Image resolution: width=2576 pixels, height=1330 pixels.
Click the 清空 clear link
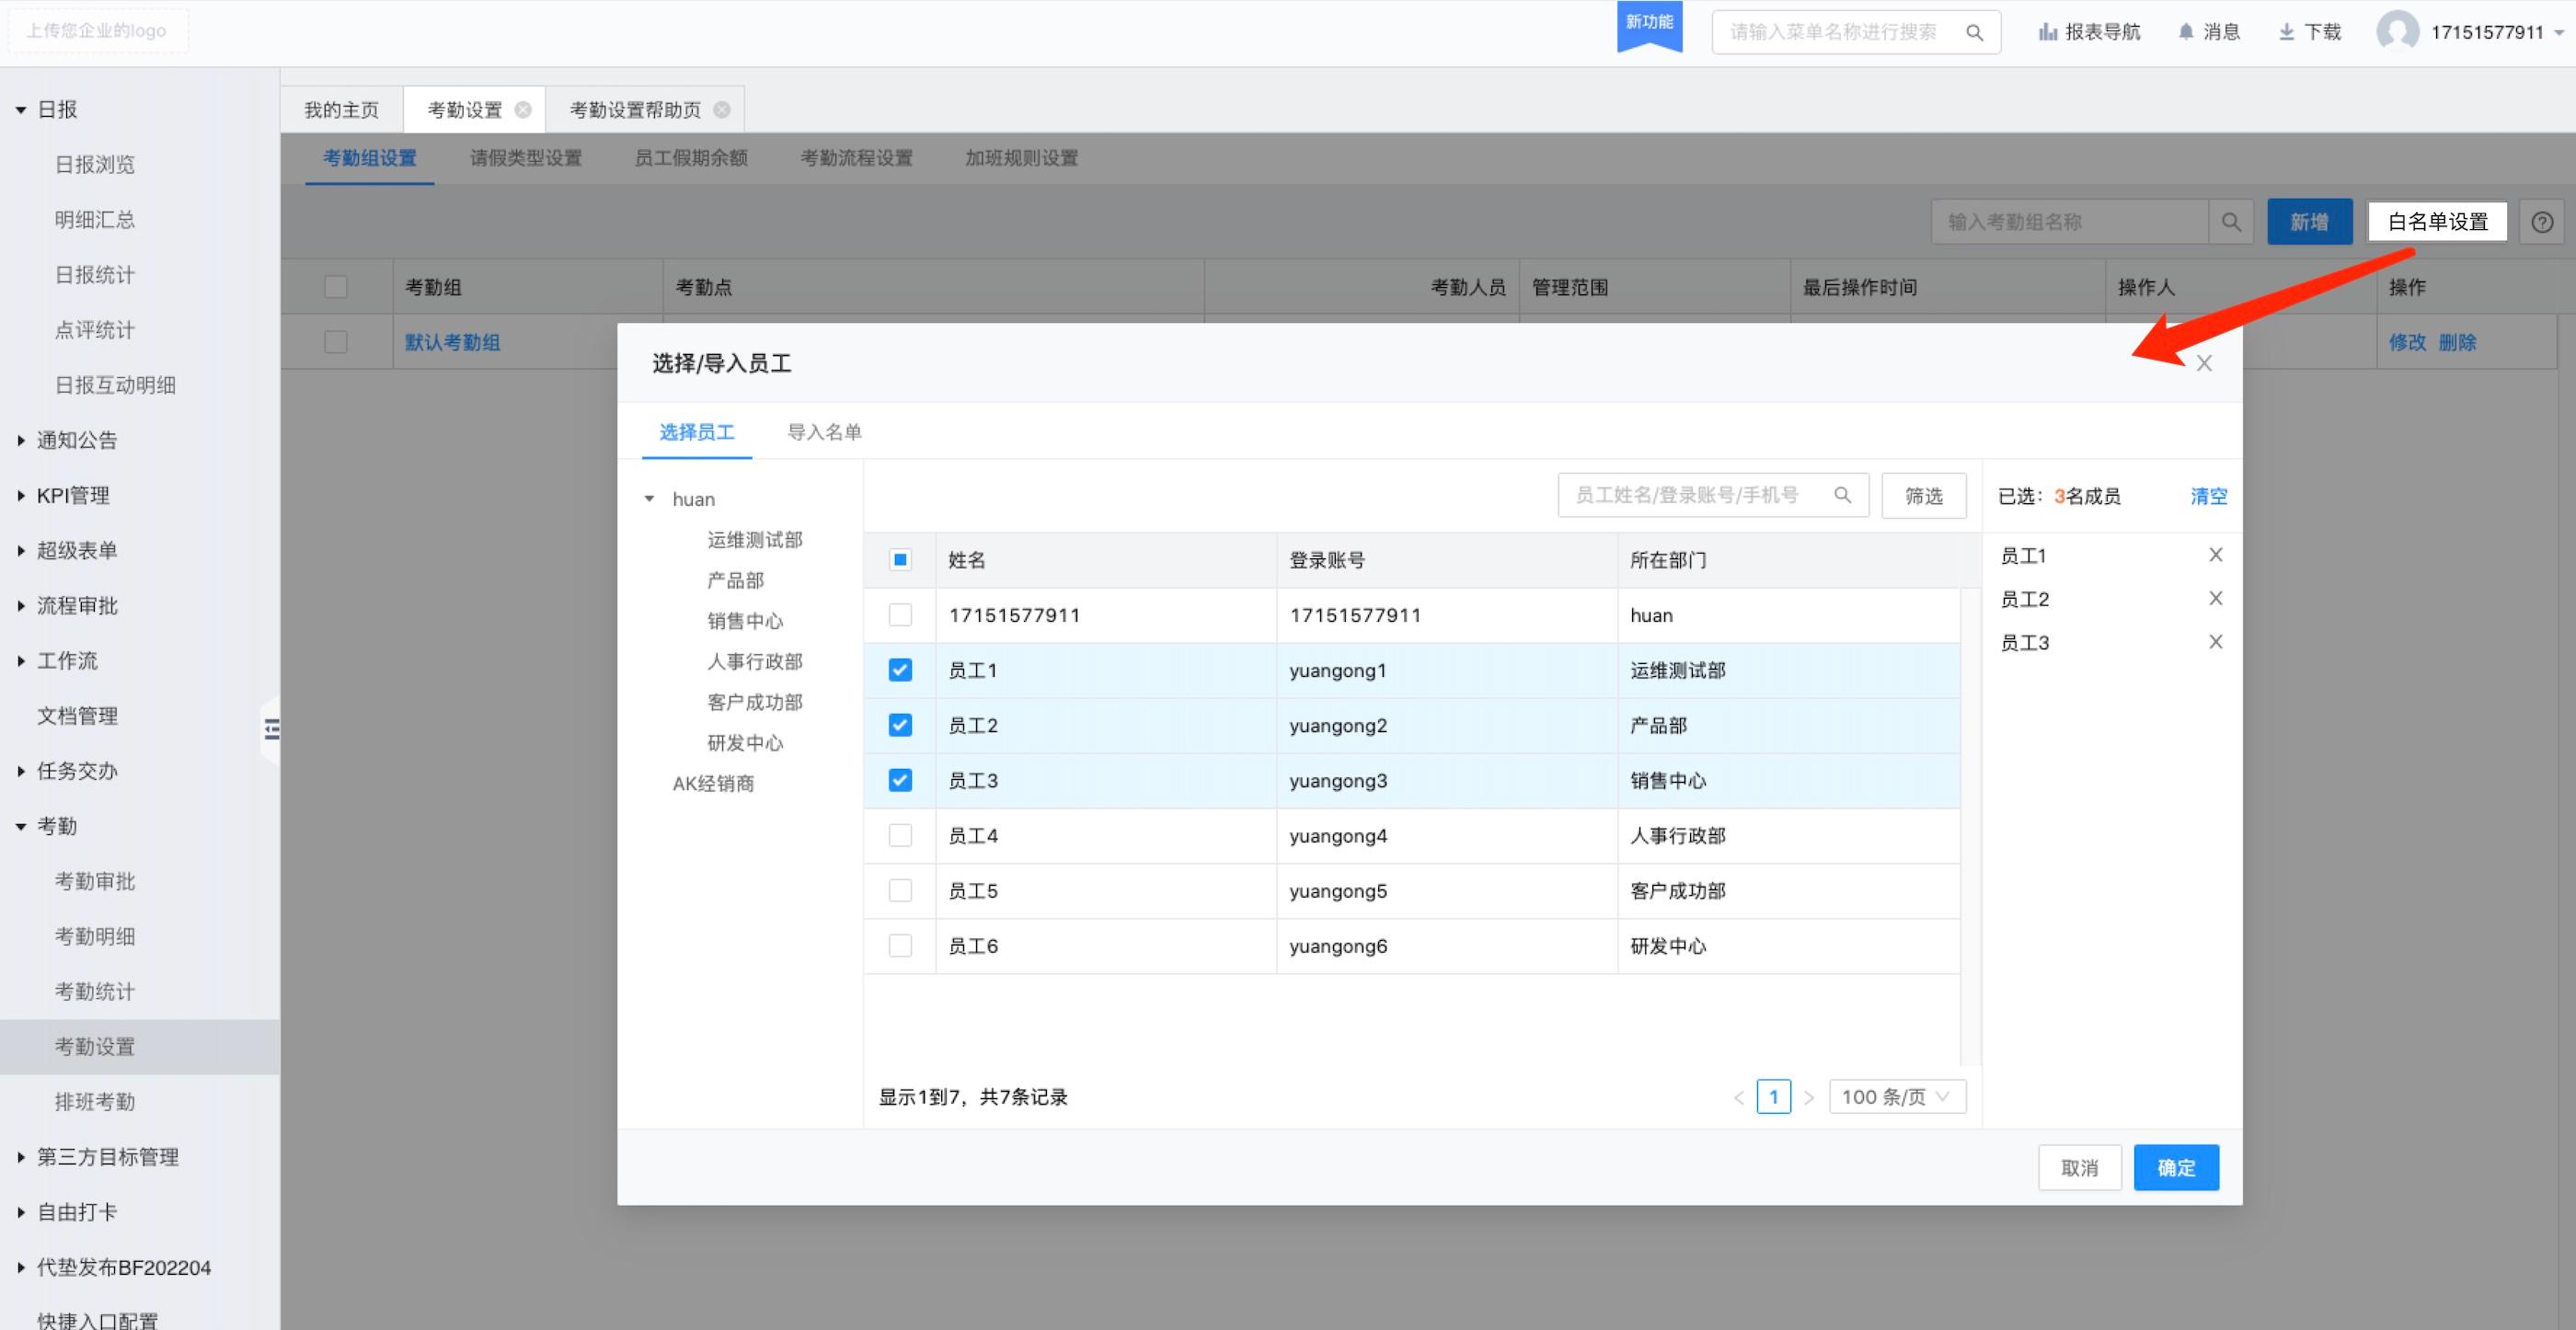(x=2208, y=496)
